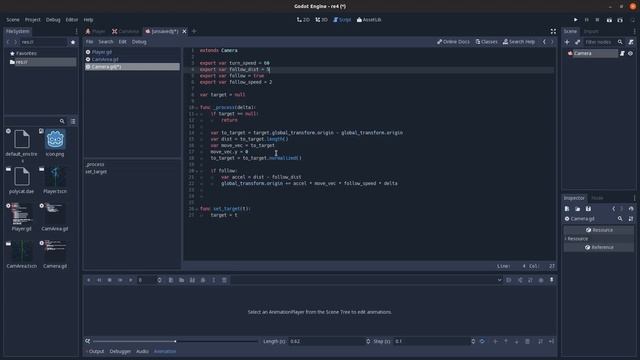
Task: Instance a scene as child node
Action: pos(578,42)
